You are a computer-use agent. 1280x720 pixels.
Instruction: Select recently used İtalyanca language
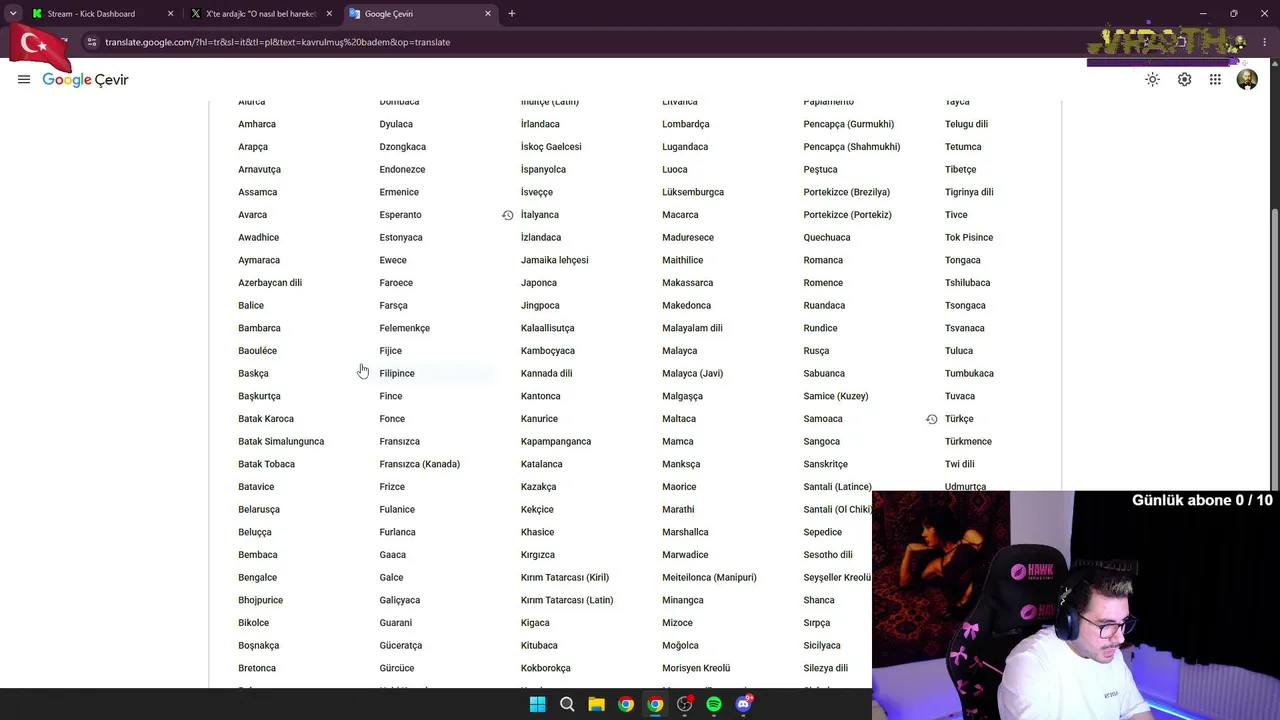(x=540, y=215)
